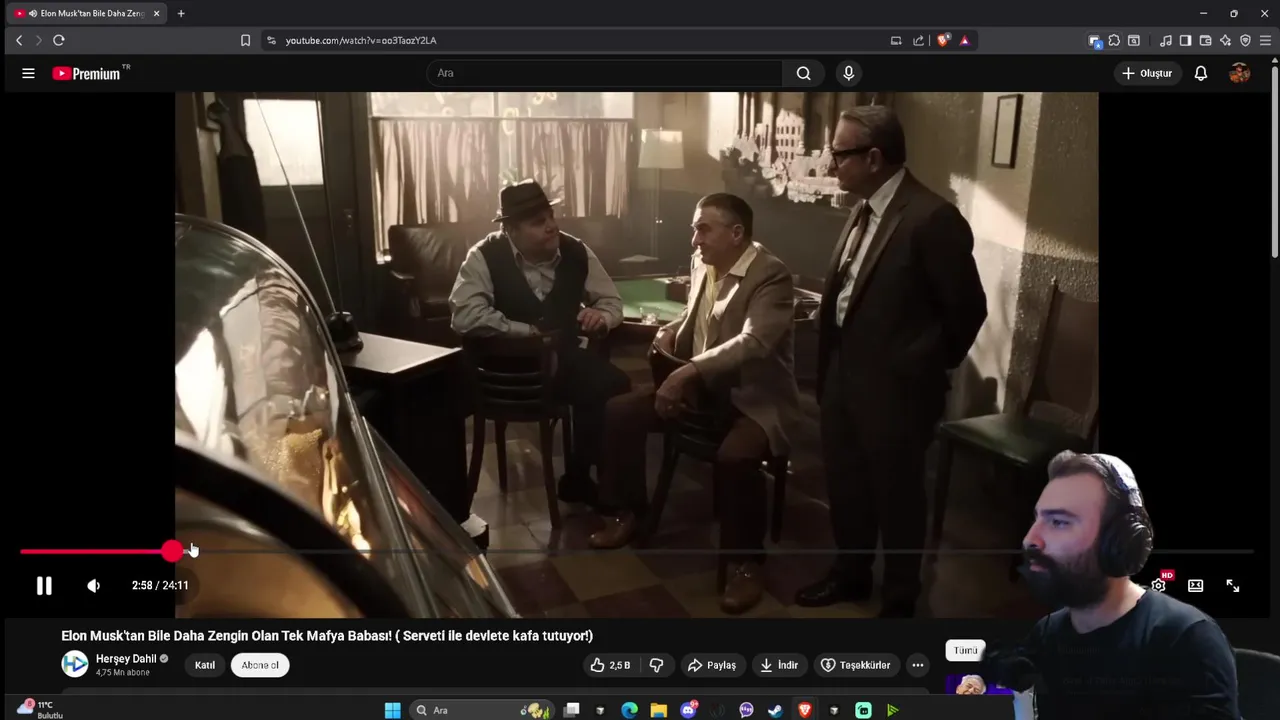Image resolution: width=1280 pixels, height=720 pixels.
Task: Mute the video volume
Action: click(x=93, y=586)
